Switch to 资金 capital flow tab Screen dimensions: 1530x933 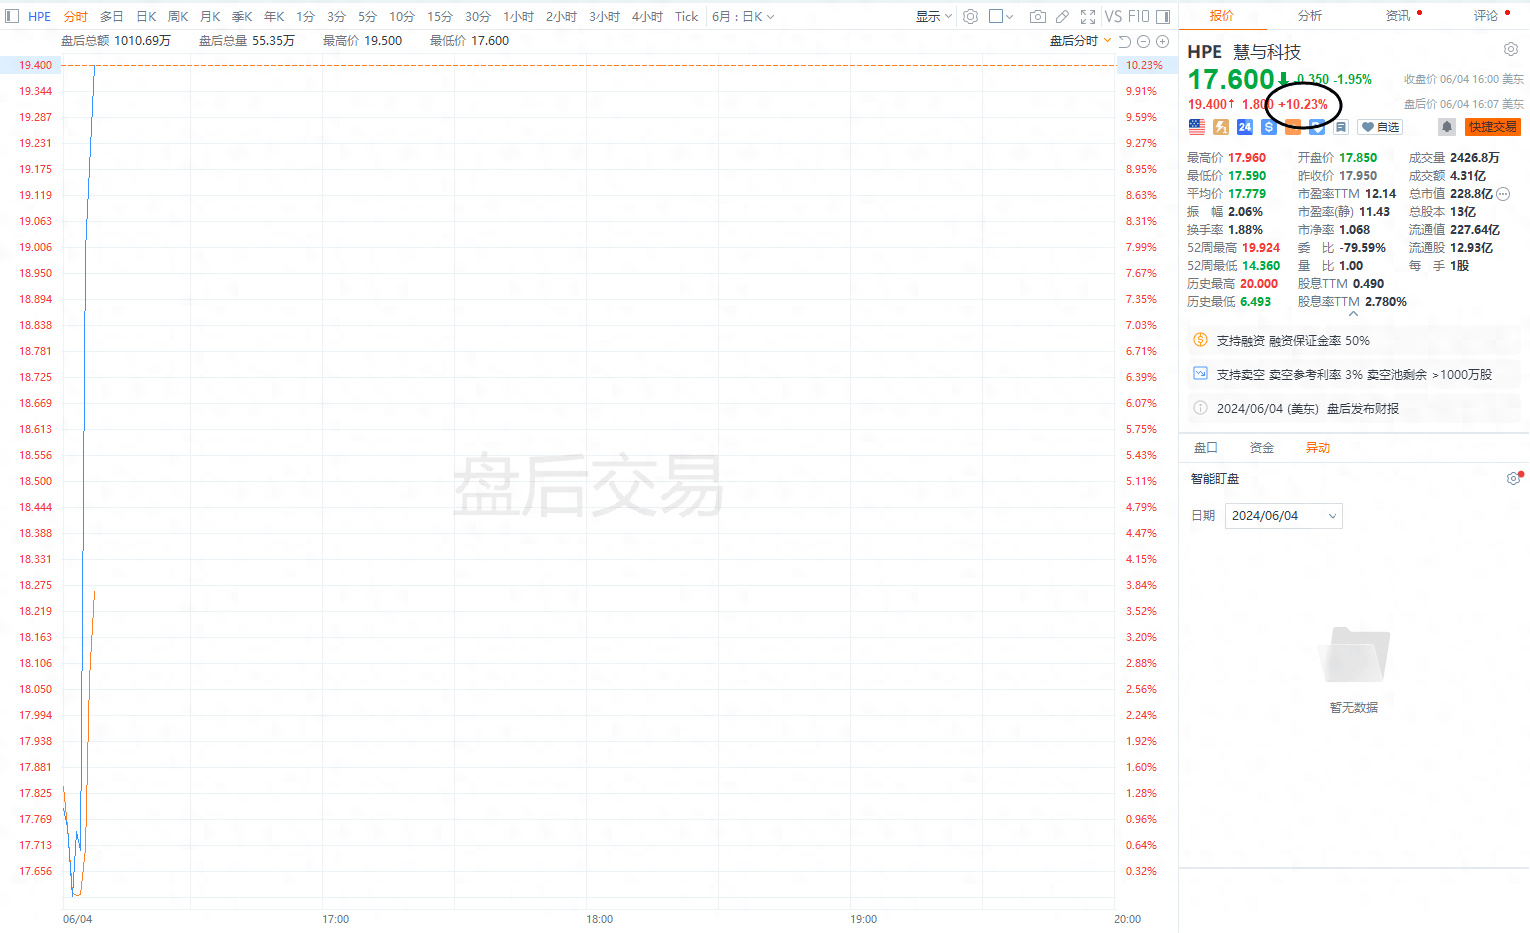[x=1262, y=448]
